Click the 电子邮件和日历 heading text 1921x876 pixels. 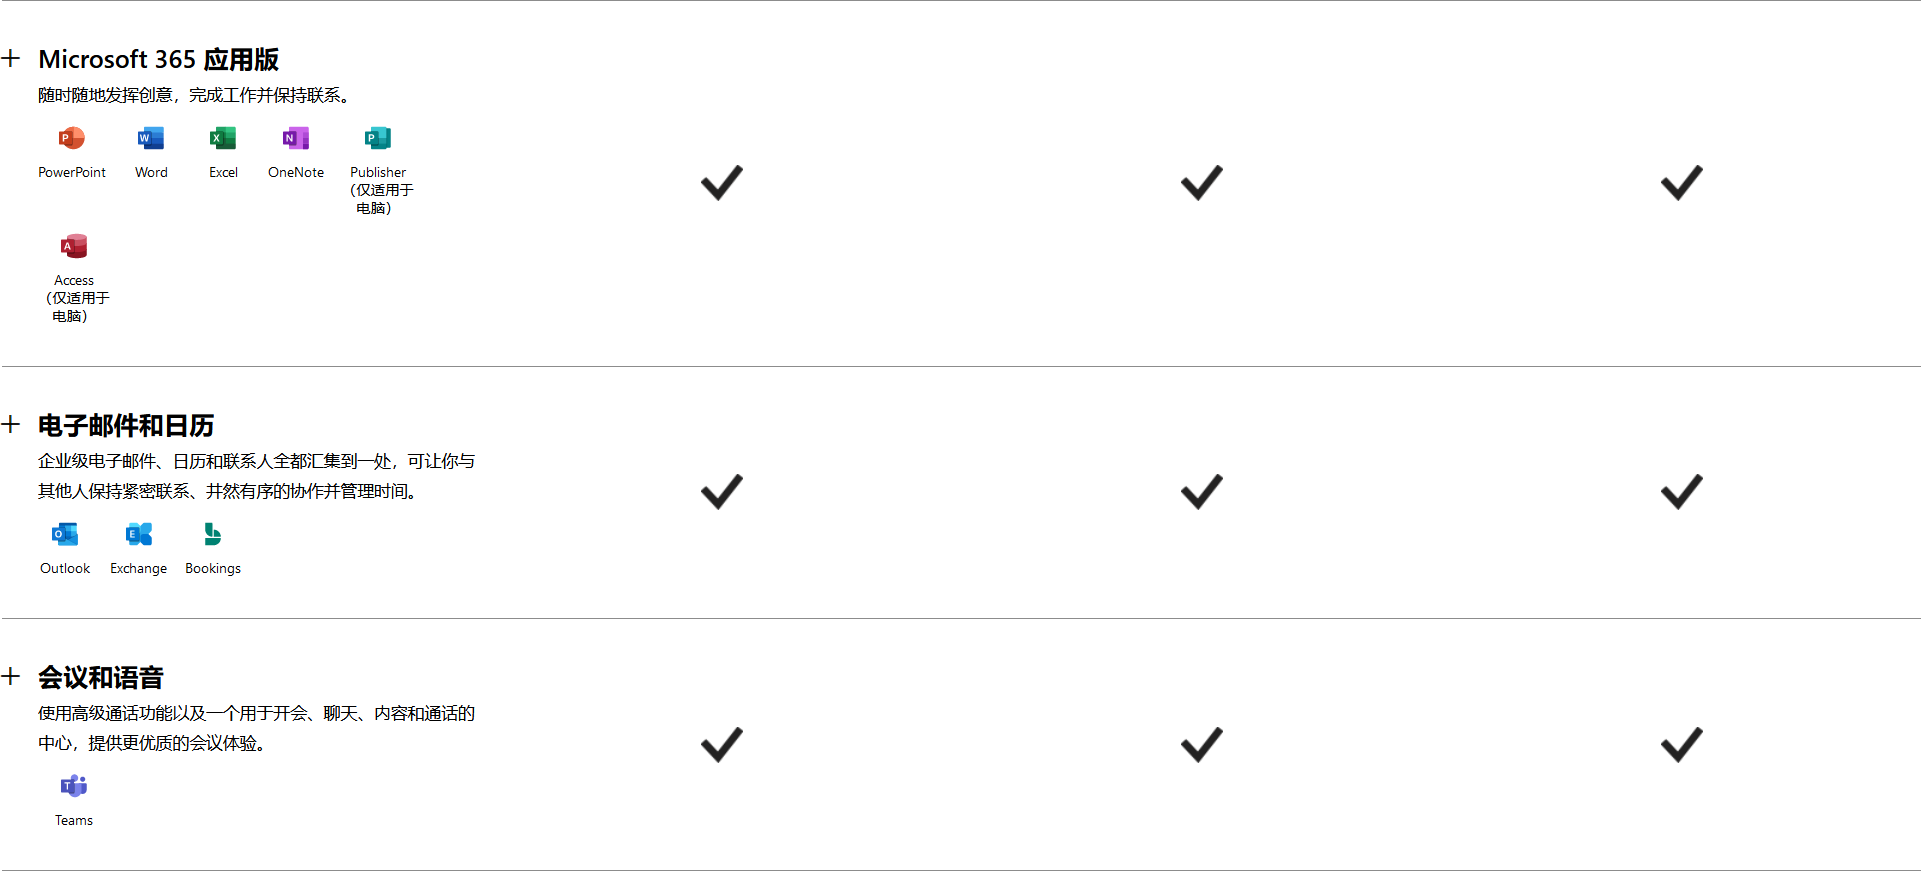click(126, 426)
